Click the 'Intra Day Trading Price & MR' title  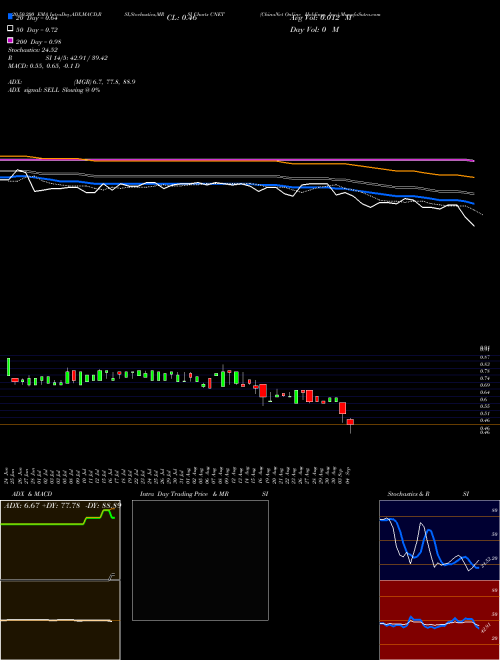184,494
